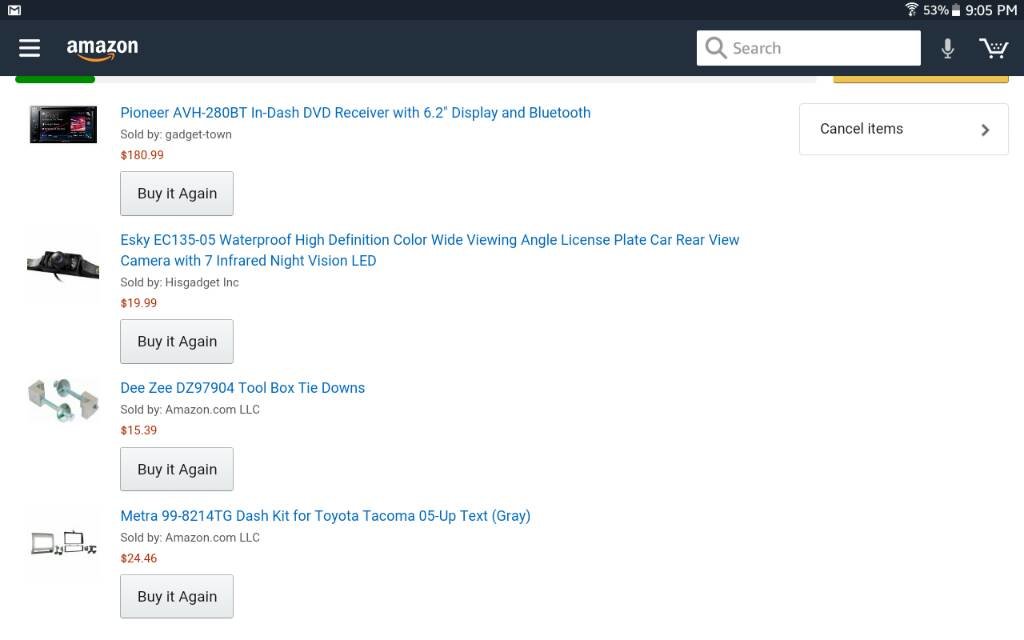
Task: Focus the Search input field
Action: pyautogui.click(x=808, y=48)
